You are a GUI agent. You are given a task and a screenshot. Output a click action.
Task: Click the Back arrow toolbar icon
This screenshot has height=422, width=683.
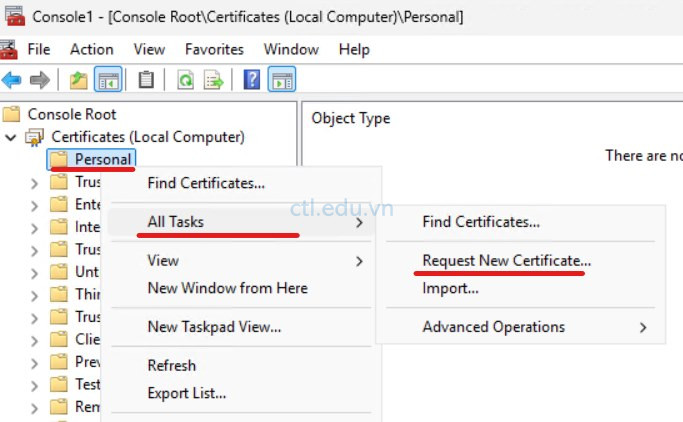(11, 80)
